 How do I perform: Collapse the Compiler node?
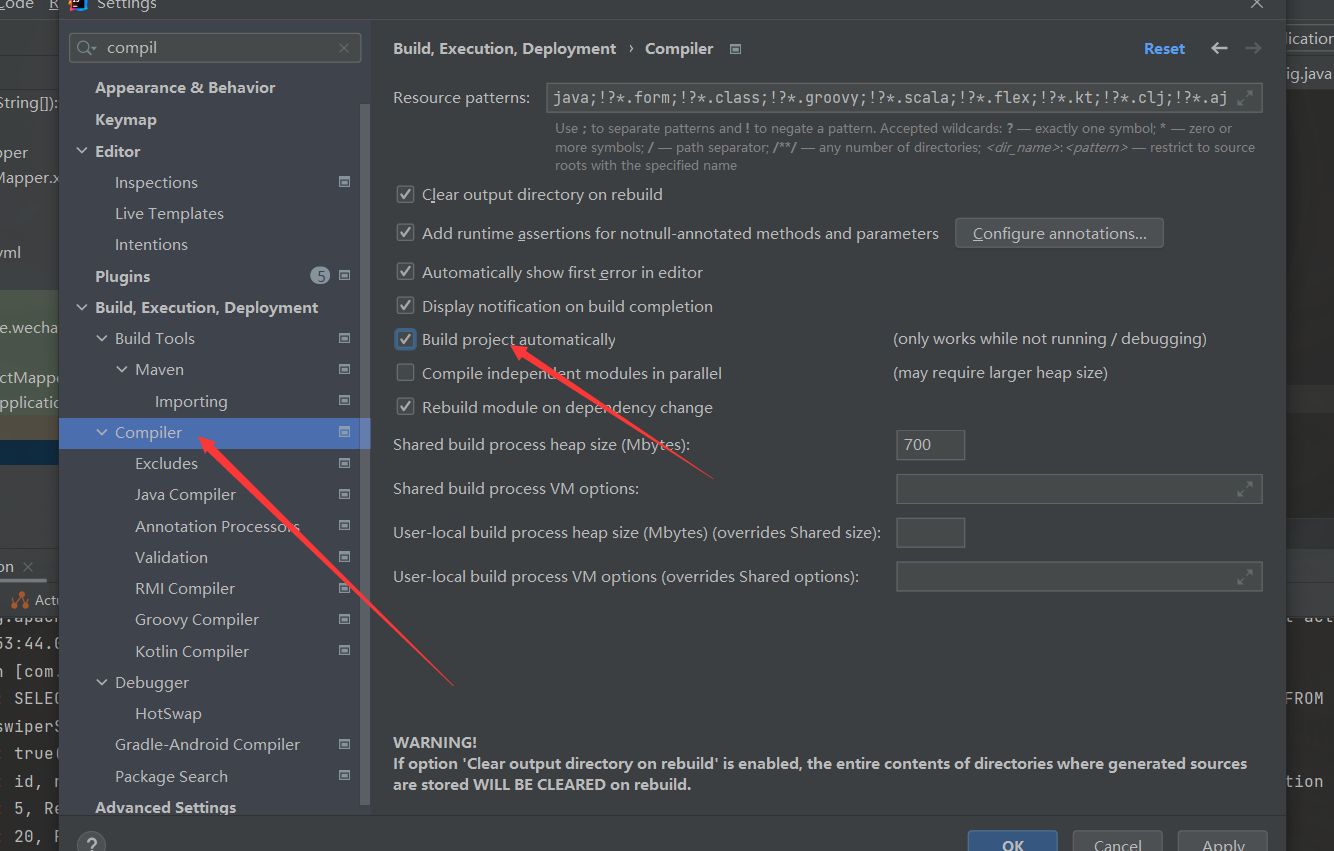coord(102,432)
